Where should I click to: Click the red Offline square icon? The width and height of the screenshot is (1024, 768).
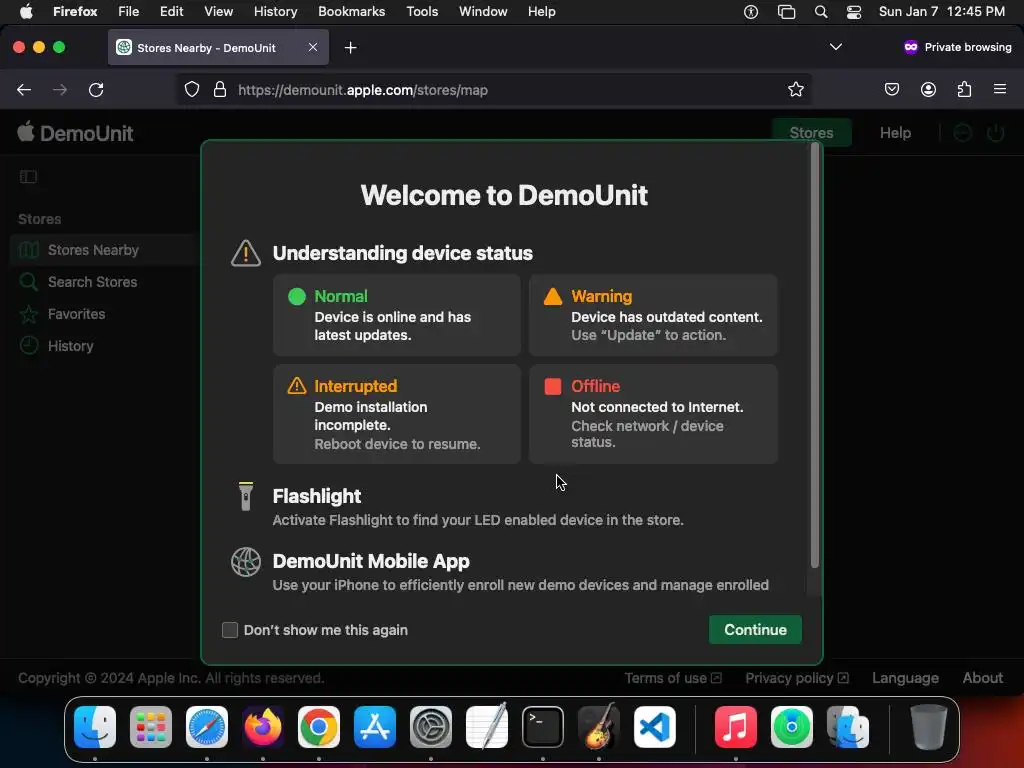(552, 386)
